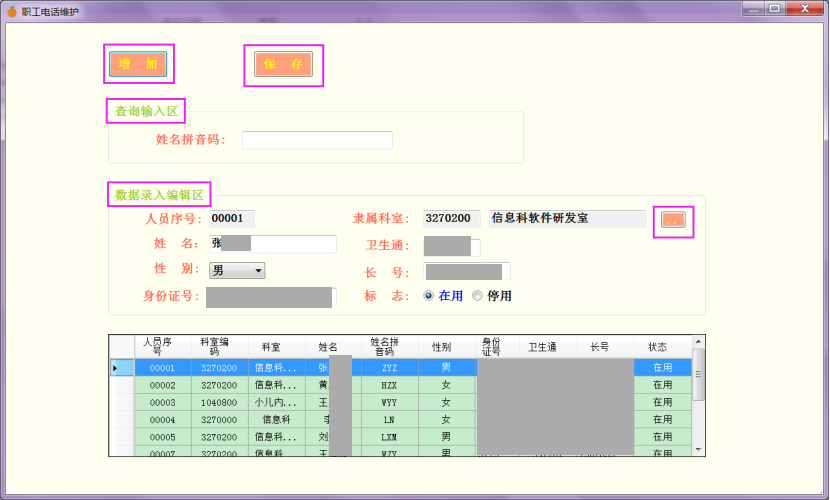Click the 姓名拼音码 column header in table
The height and width of the screenshot is (500, 830).
(389, 347)
